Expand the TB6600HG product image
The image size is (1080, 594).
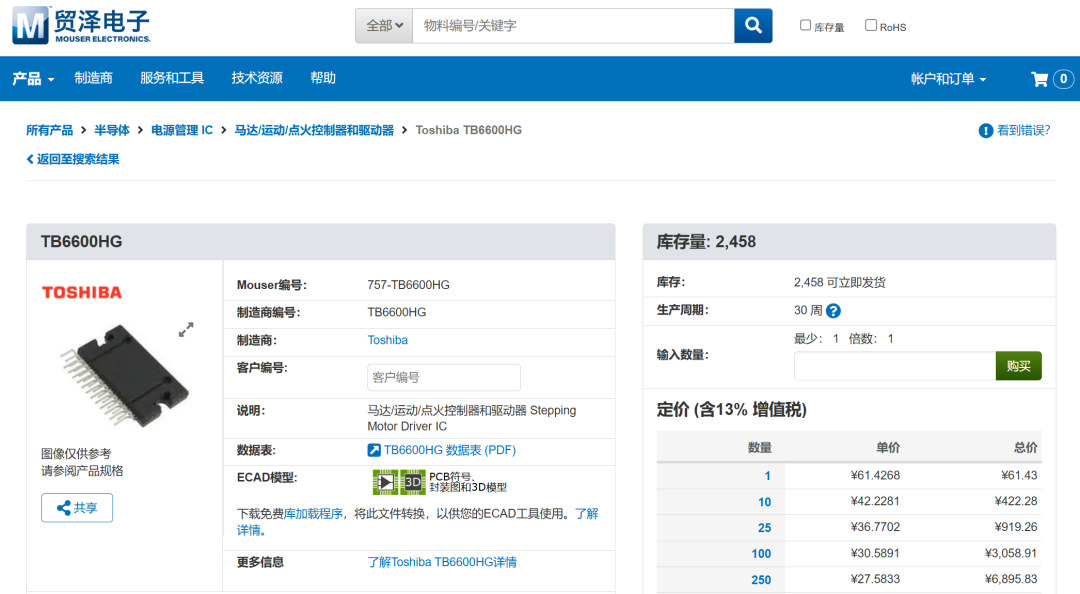point(186,328)
